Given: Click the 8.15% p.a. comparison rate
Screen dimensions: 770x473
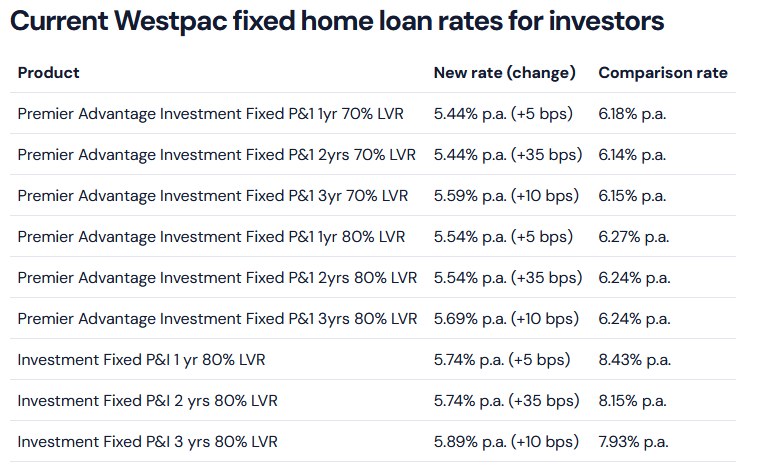Looking at the screenshot, I should [x=632, y=401].
